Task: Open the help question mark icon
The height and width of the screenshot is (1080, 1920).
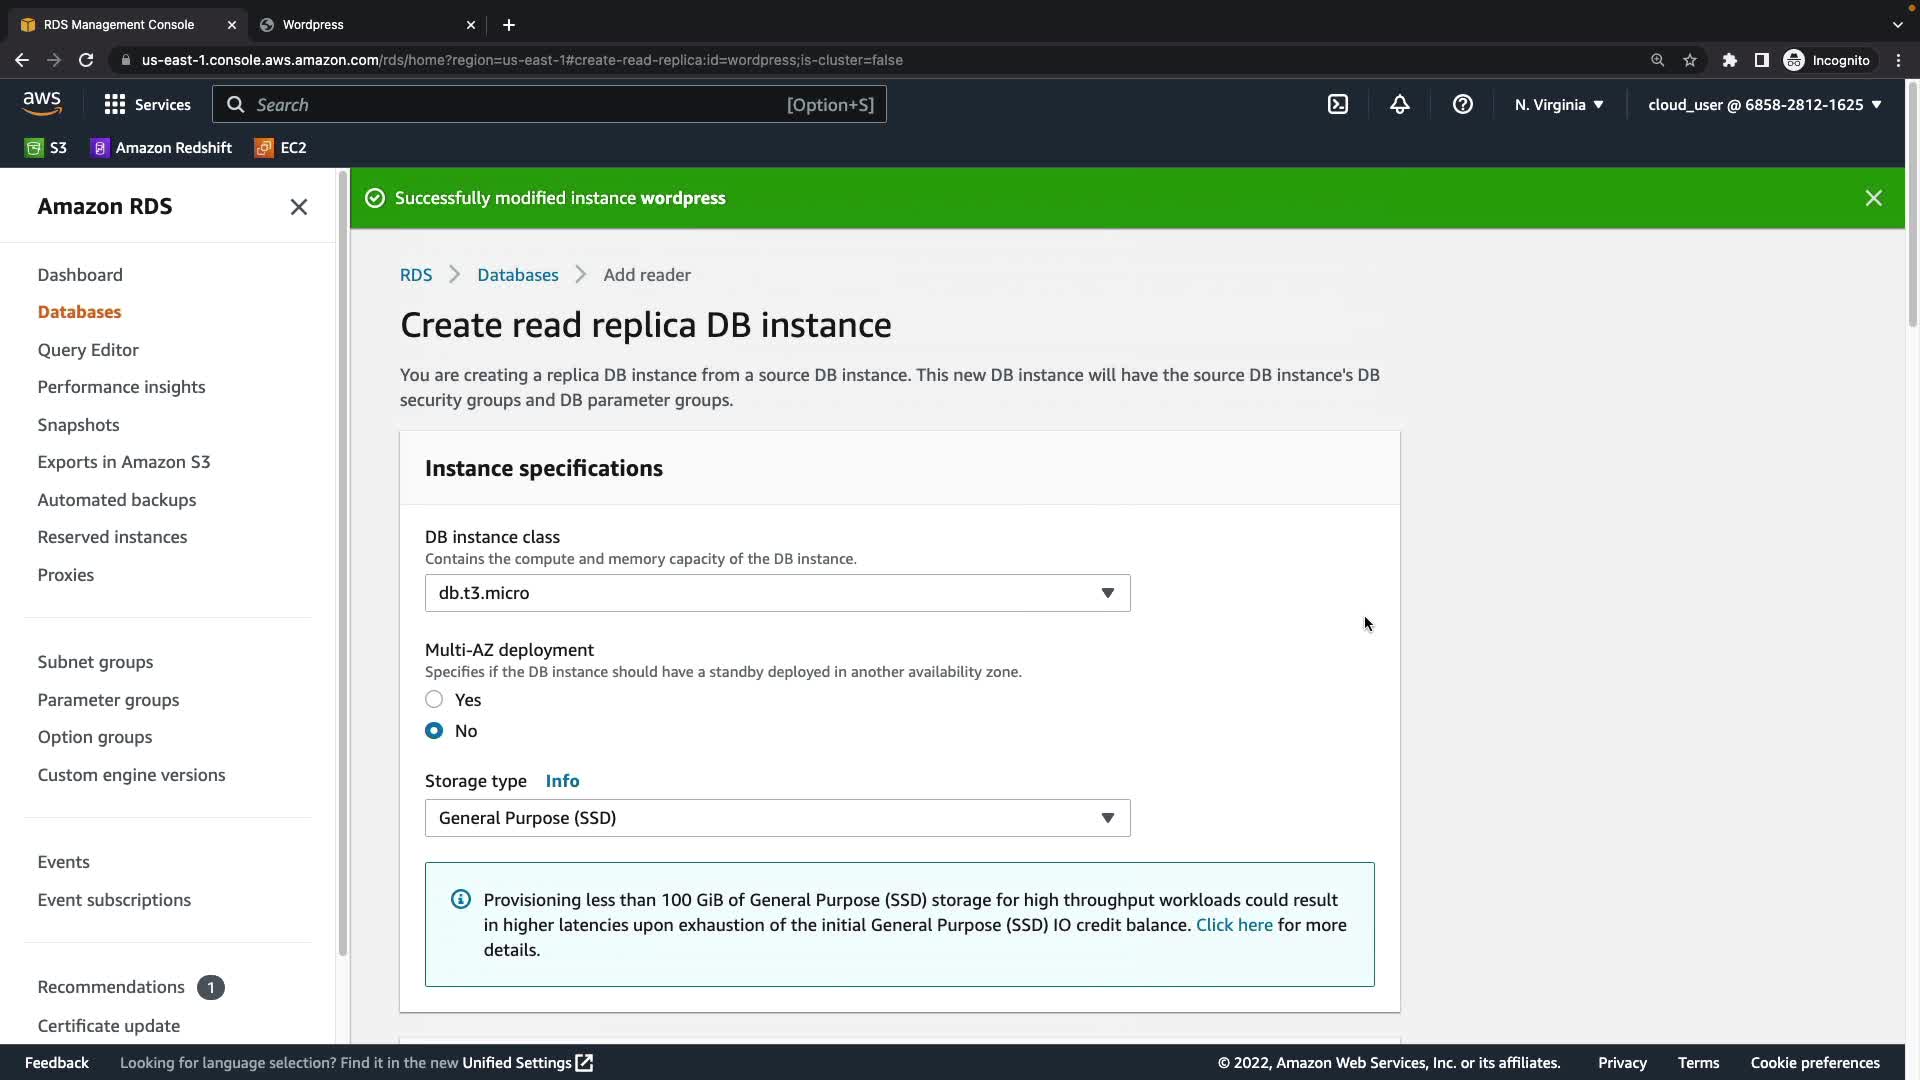Action: [1462, 104]
